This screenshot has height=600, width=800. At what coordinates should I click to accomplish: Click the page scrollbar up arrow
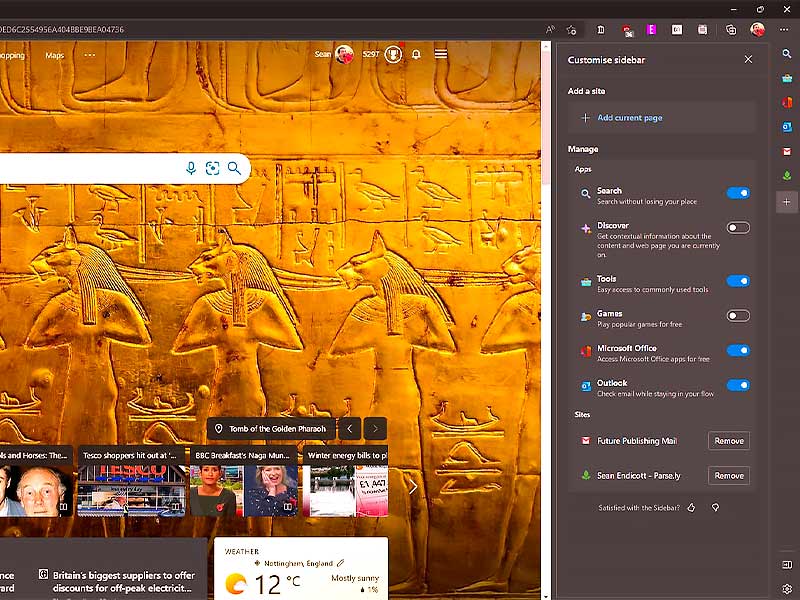[546, 47]
